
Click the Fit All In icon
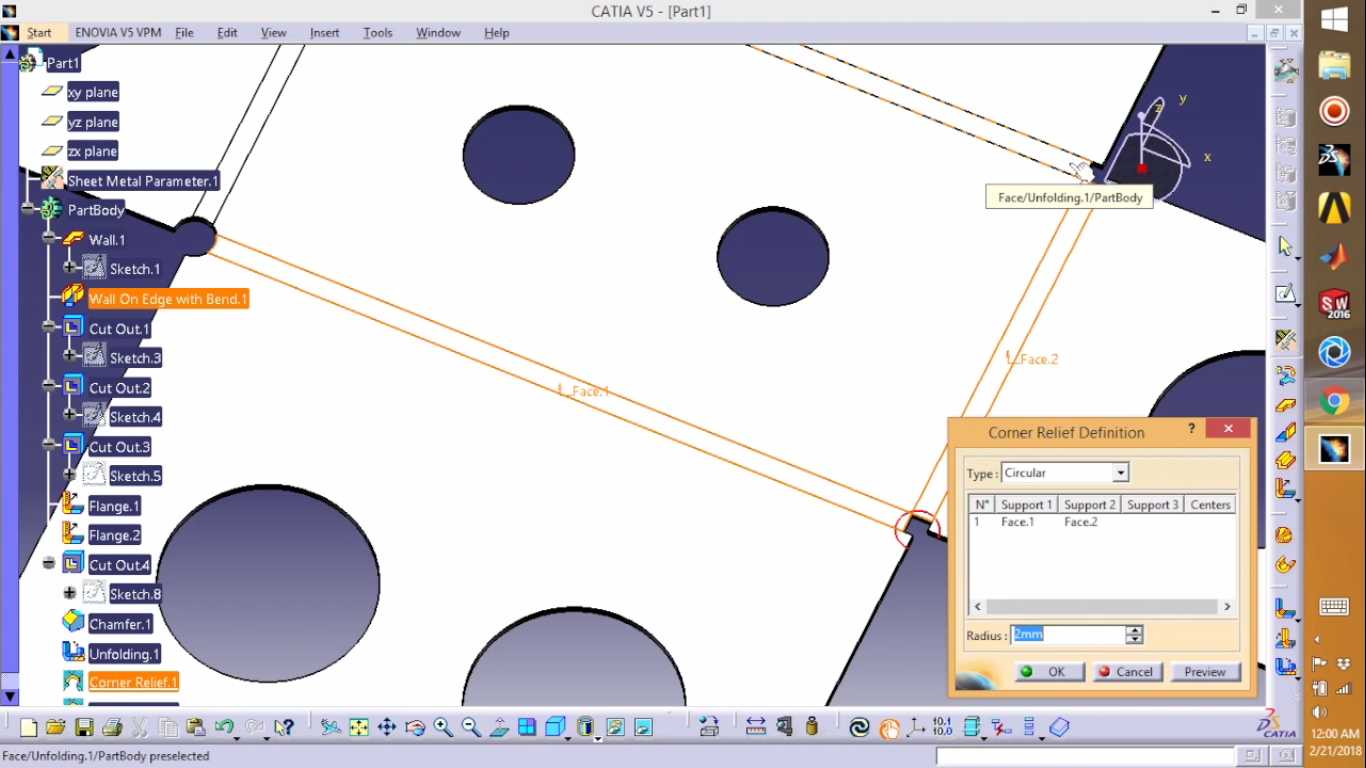tap(359, 728)
